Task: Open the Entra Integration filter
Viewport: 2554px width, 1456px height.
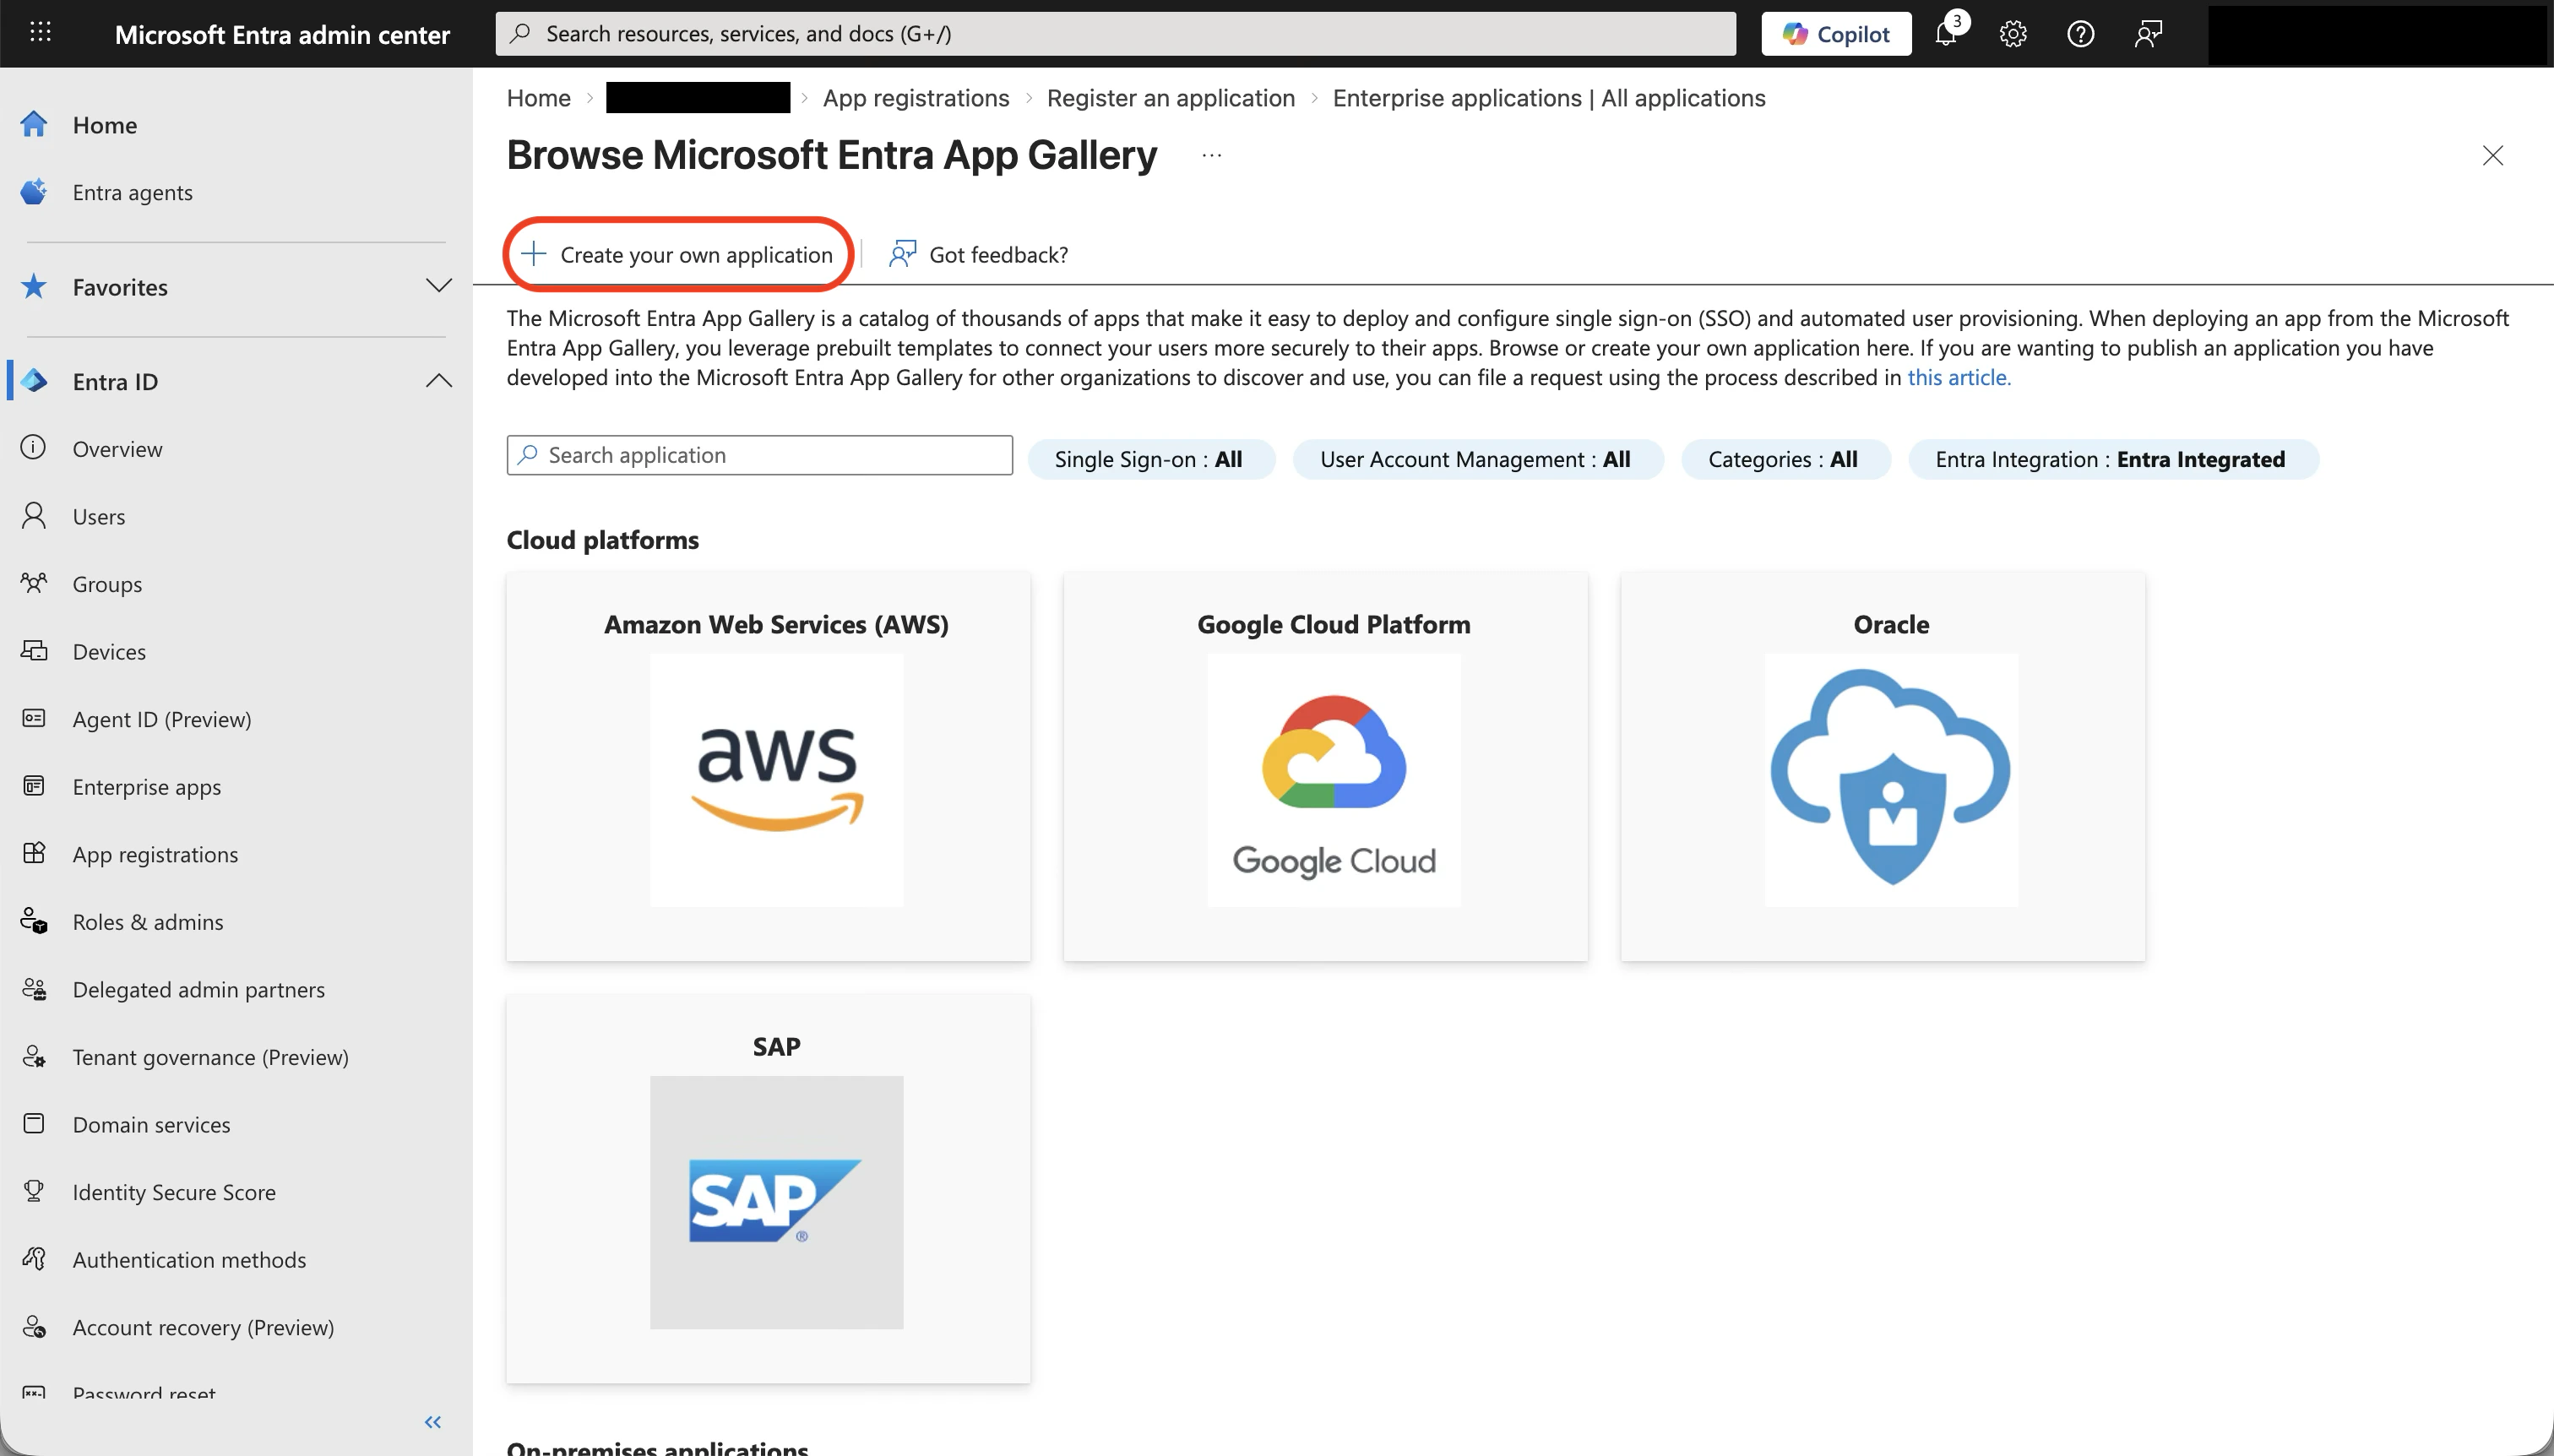Action: [x=2112, y=459]
